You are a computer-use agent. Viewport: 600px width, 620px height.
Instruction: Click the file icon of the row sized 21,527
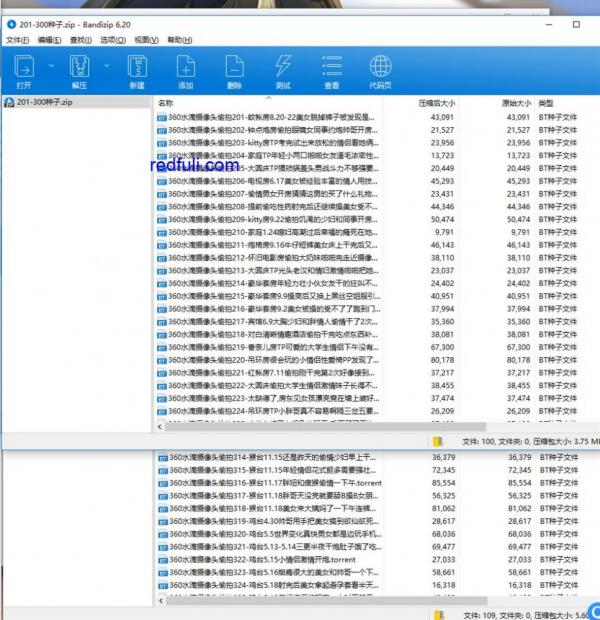(x=161, y=130)
